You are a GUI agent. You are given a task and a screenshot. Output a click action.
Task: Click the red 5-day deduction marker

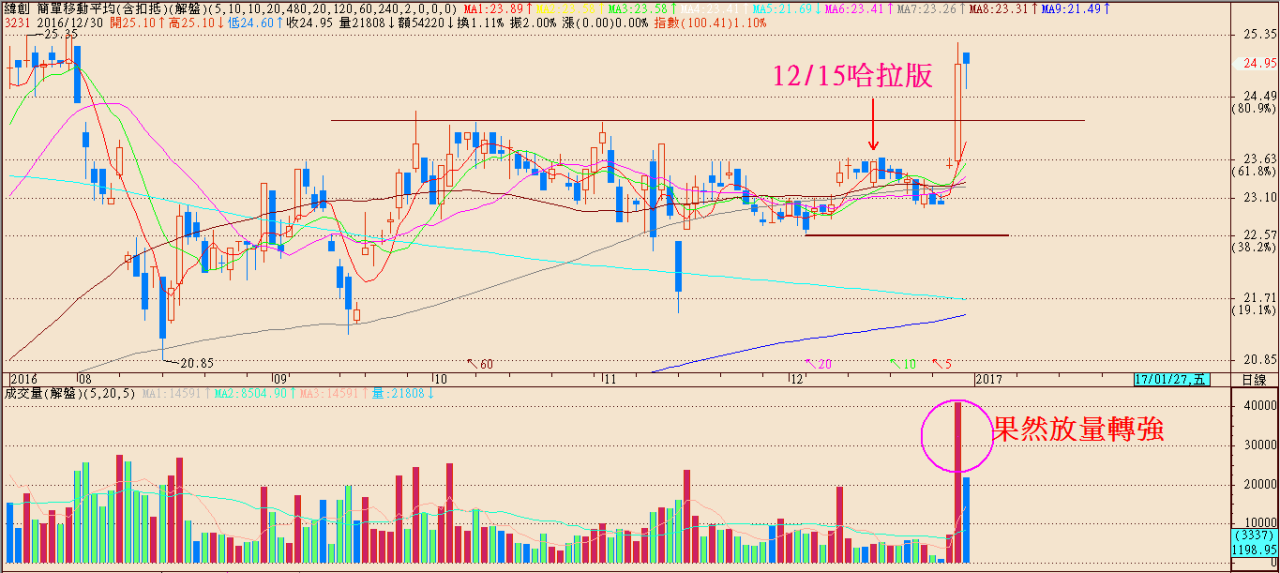942,364
